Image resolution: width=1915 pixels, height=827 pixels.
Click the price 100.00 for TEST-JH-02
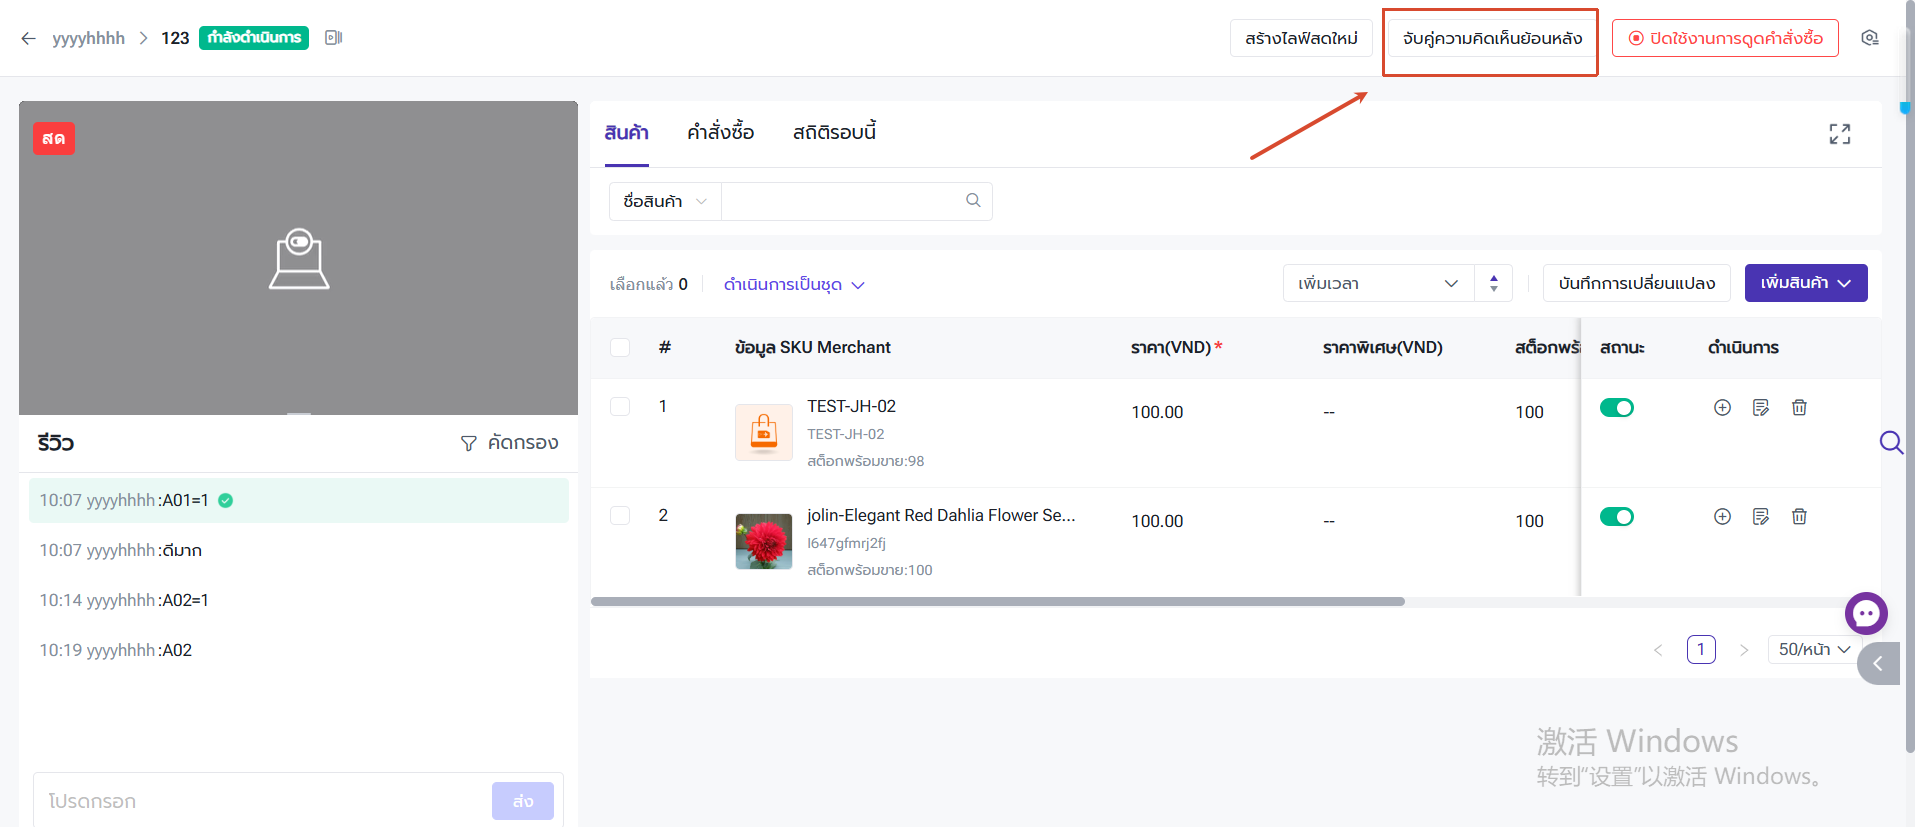(x=1157, y=412)
